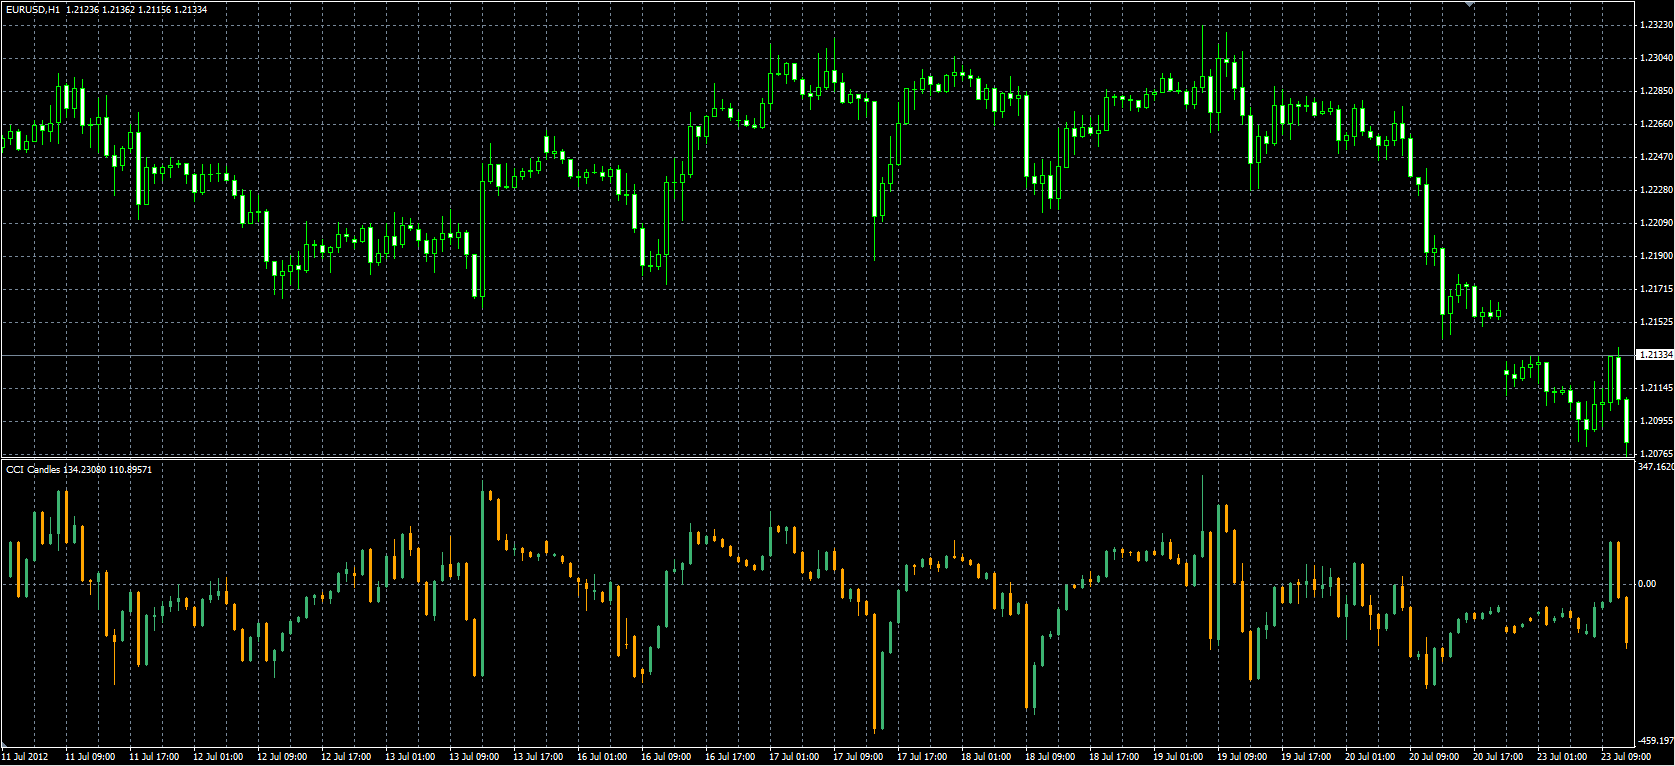This screenshot has height=766, width=1675.
Task: Click the 1.23040 price axis label
Action: 1657,58
